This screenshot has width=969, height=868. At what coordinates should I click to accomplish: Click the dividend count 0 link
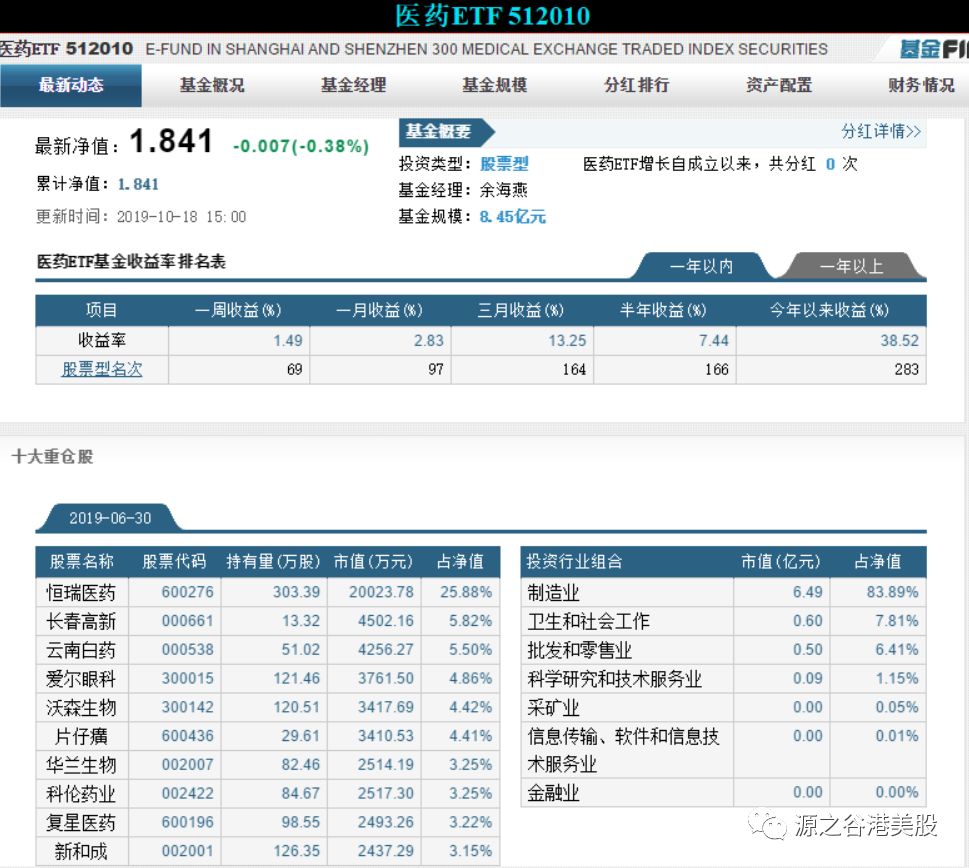tap(830, 164)
